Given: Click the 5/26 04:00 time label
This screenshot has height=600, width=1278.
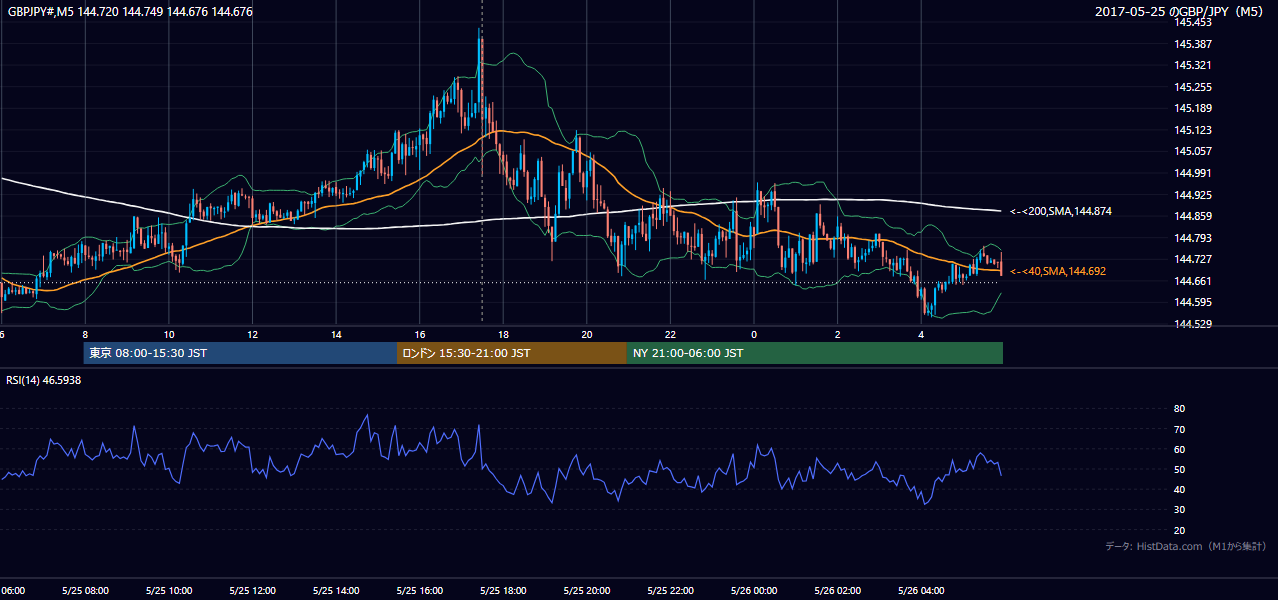Looking at the screenshot, I should click(921, 590).
